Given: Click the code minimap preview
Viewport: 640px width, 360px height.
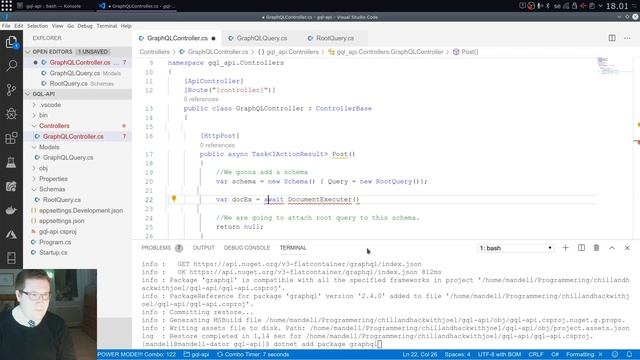Looking at the screenshot, I should (x=608, y=66).
